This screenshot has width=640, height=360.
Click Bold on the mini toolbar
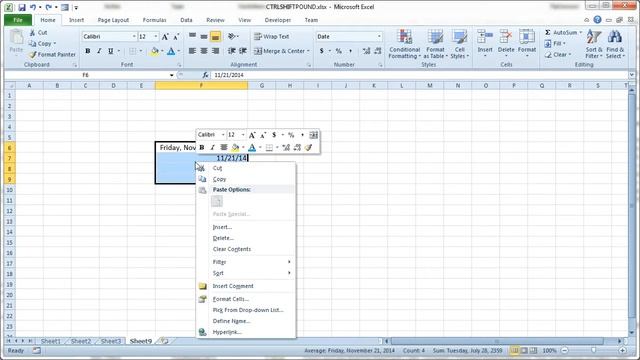[x=202, y=147]
